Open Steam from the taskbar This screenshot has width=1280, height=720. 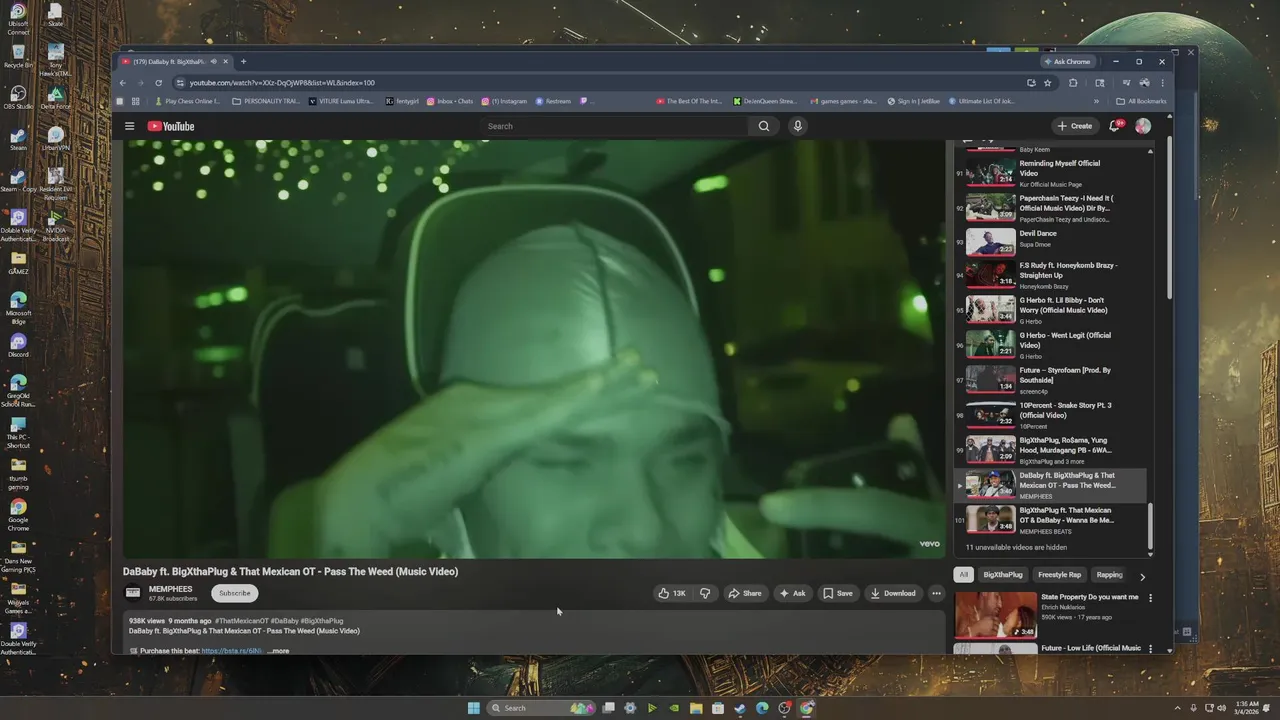pos(740,708)
